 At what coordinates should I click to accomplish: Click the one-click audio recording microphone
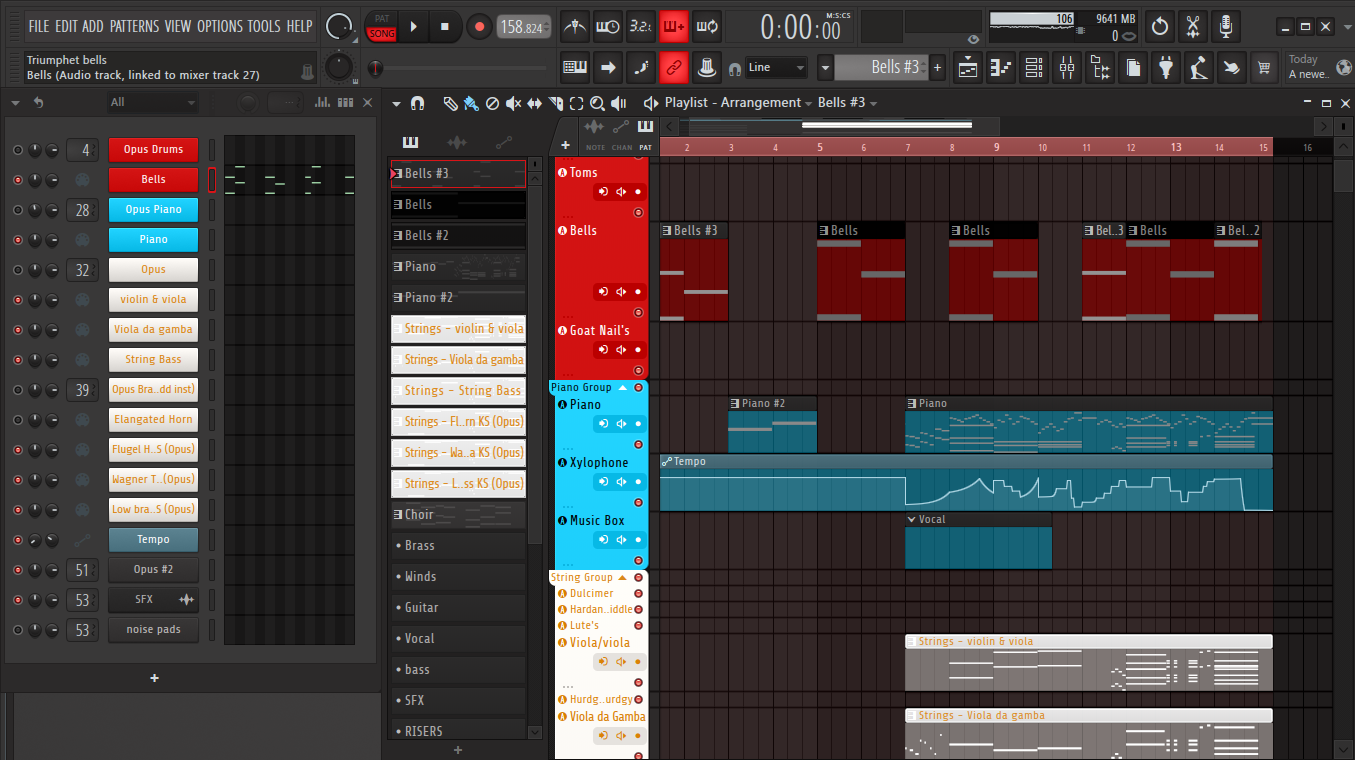tap(1226, 26)
